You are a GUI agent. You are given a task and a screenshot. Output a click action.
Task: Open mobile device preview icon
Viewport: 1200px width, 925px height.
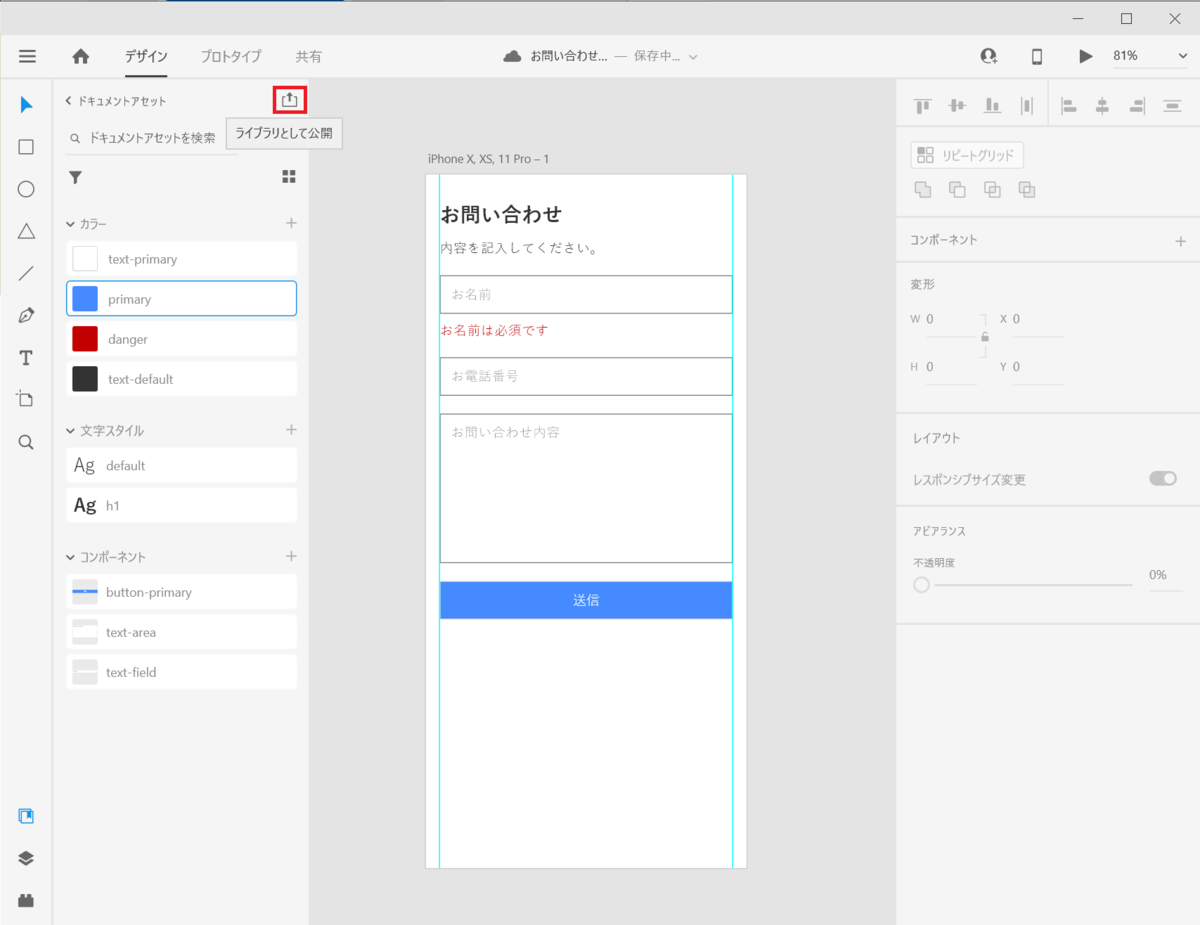pyautogui.click(x=1037, y=57)
